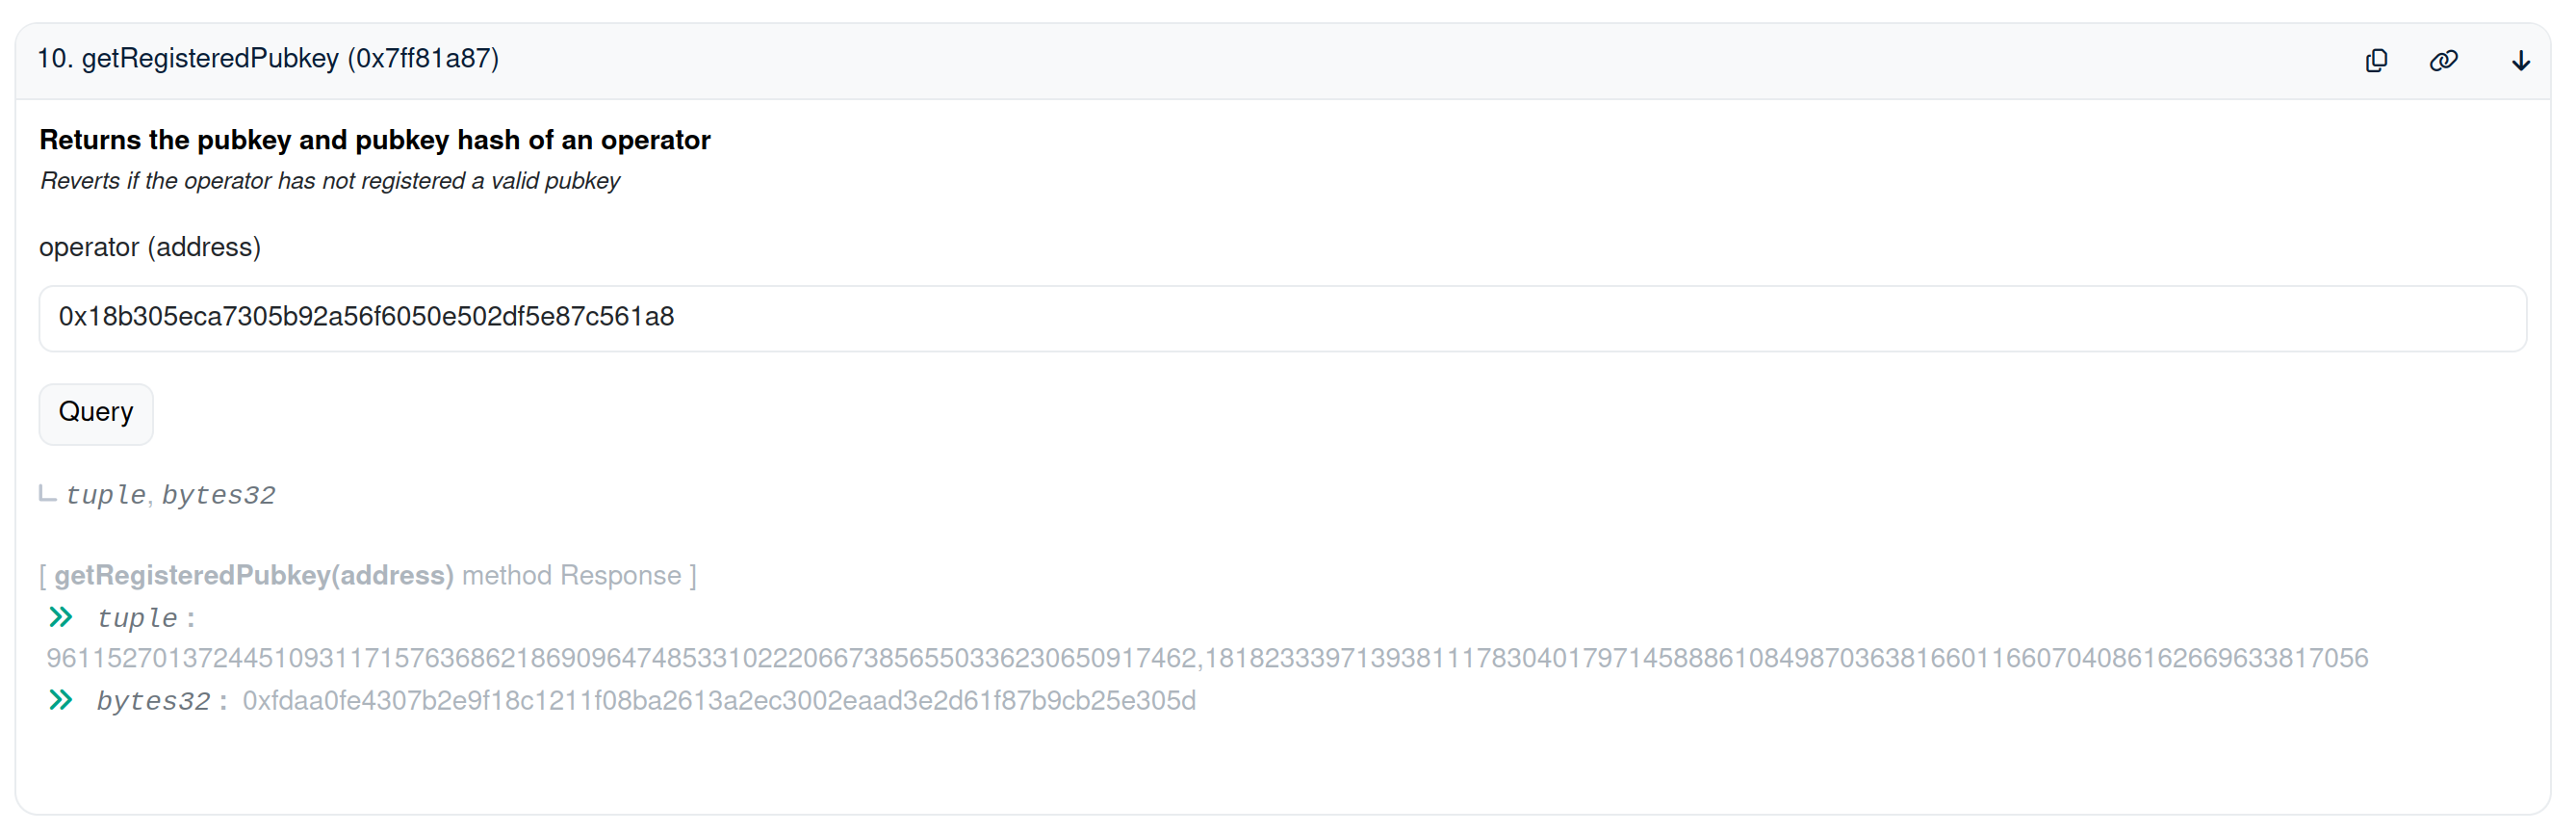The width and height of the screenshot is (2576, 833).
Task: Select the bytes32 hash value 0xfdaa0fe…
Action: 719,700
